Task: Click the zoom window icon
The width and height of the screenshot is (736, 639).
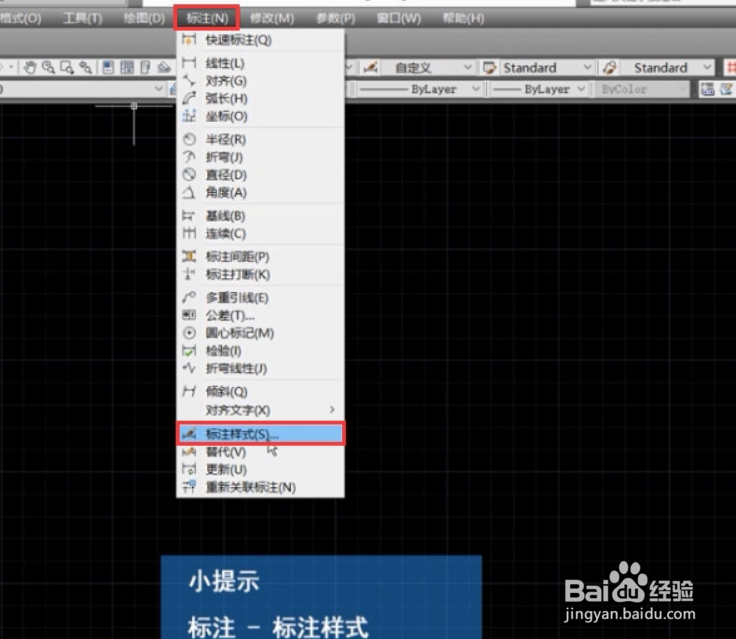Action: tap(67, 68)
